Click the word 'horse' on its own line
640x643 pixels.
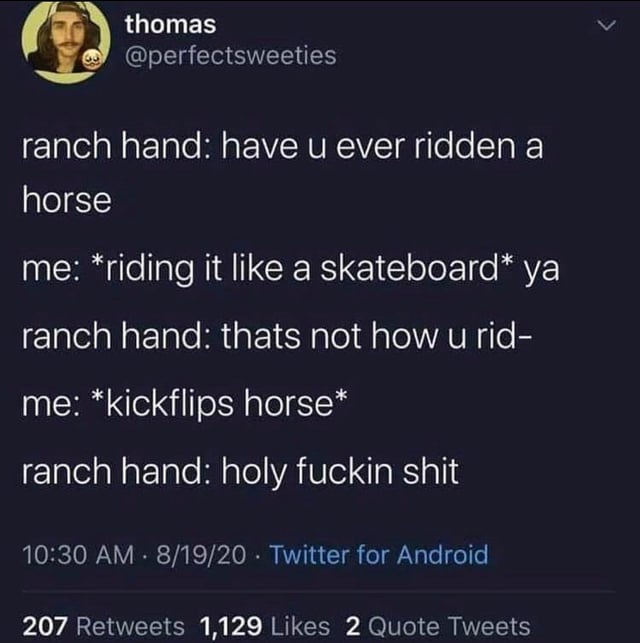point(67,200)
